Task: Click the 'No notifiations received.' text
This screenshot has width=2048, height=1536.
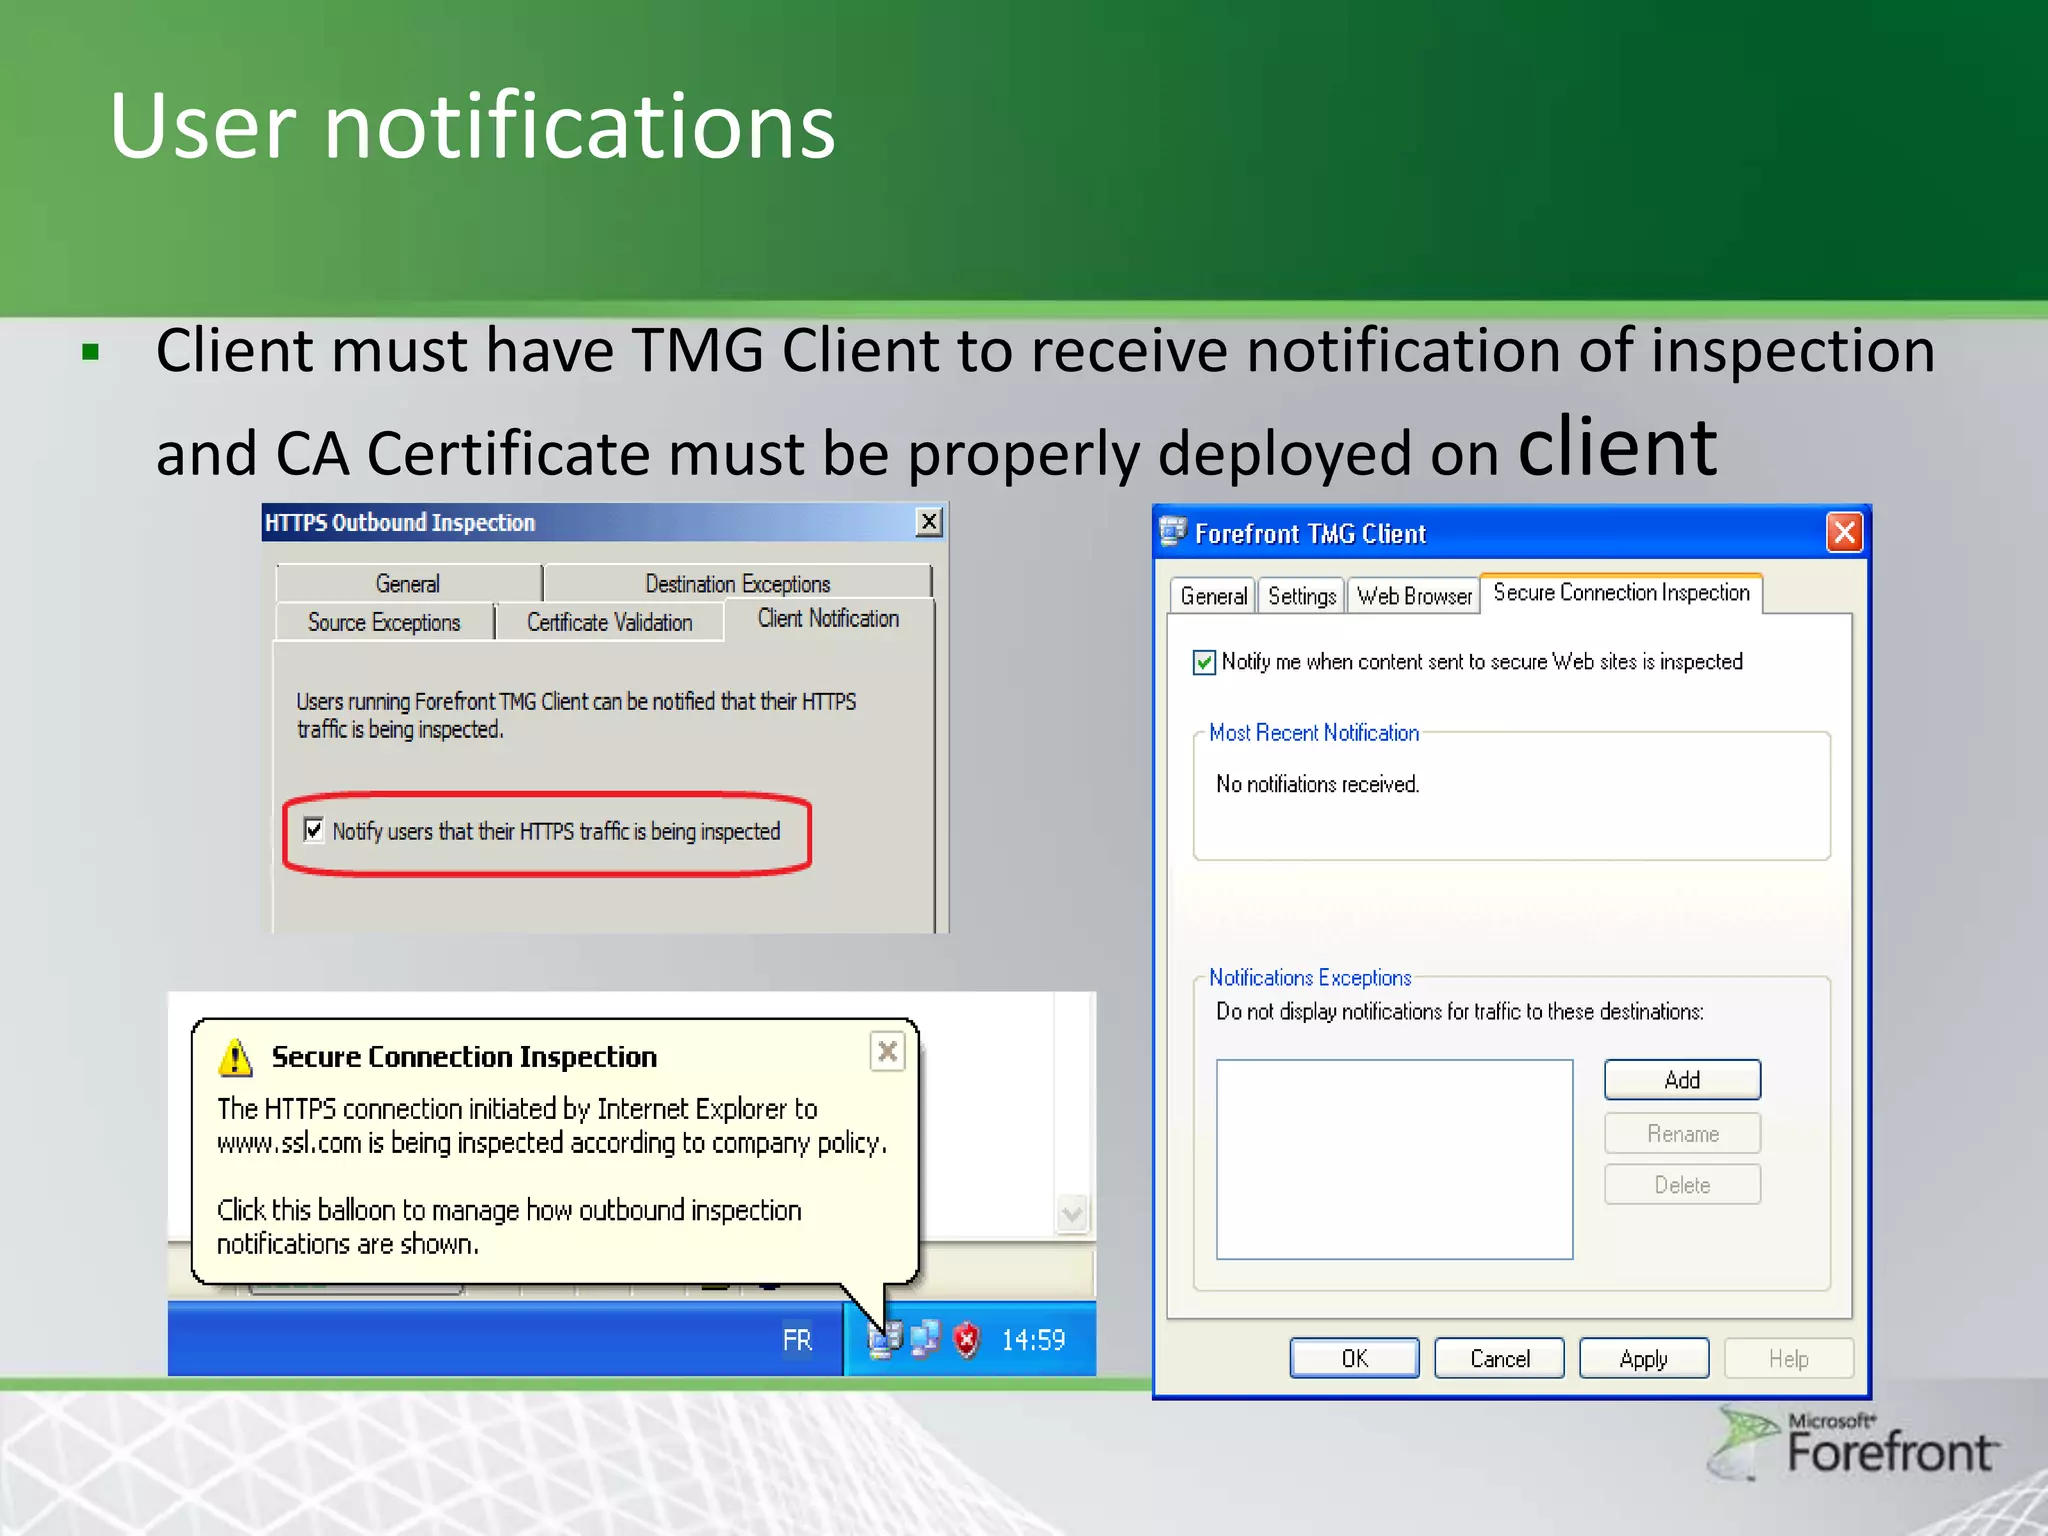Action: 1317,784
